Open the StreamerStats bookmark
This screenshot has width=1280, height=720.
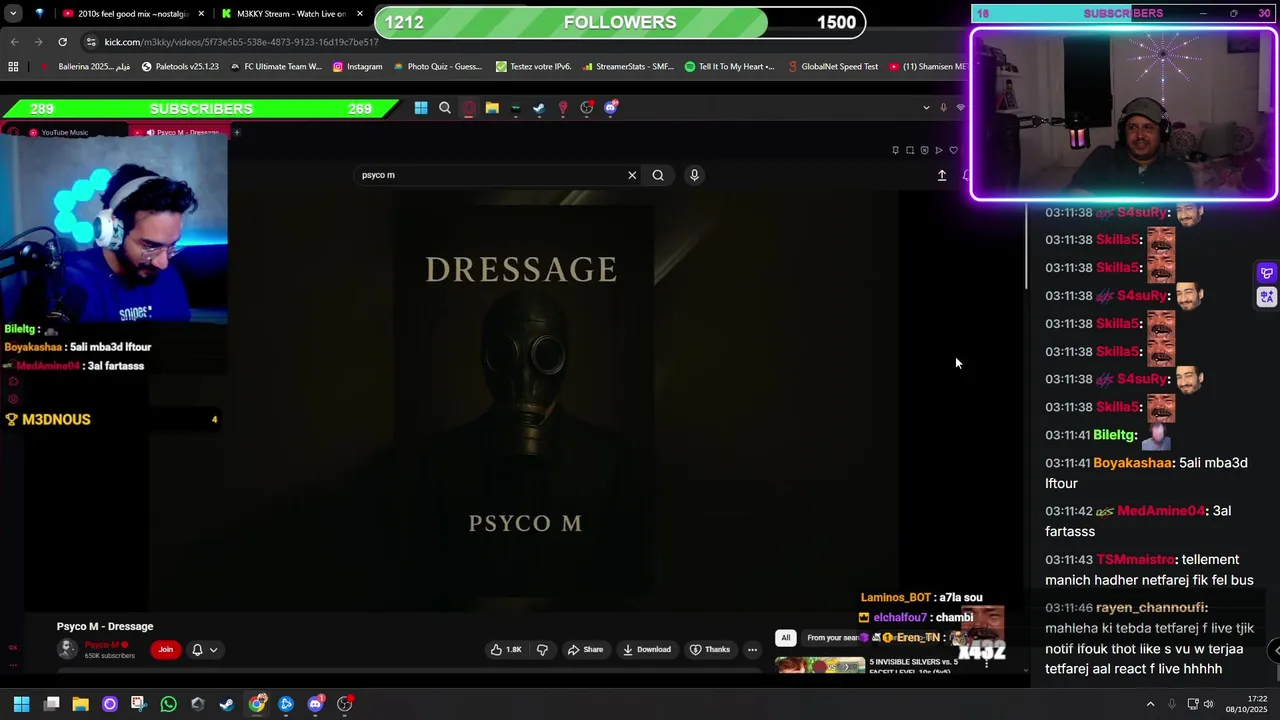tap(627, 67)
